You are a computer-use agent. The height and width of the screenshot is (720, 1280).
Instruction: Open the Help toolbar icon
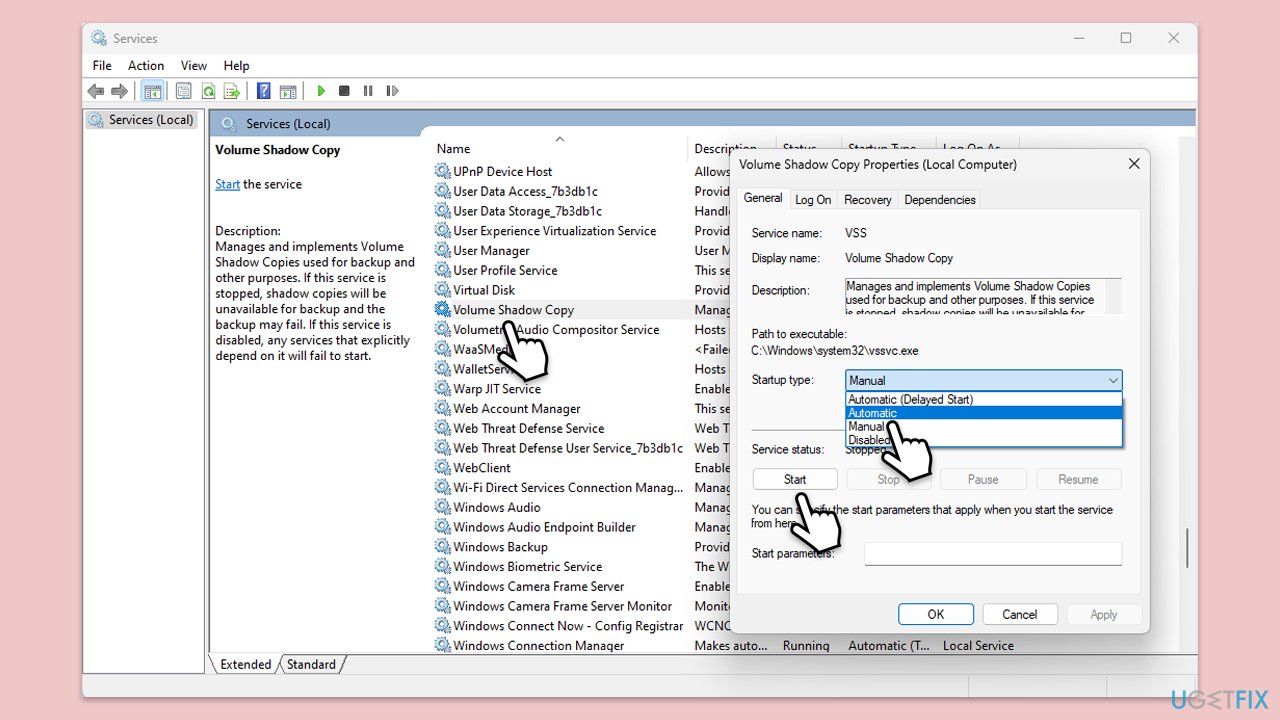click(263, 91)
